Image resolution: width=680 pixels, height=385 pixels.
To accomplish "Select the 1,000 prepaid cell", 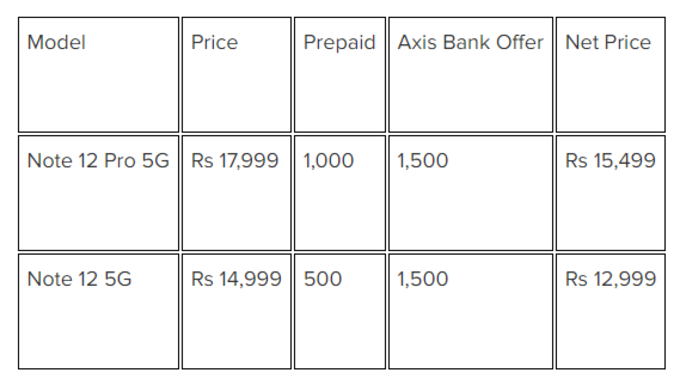I will coord(340,193).
